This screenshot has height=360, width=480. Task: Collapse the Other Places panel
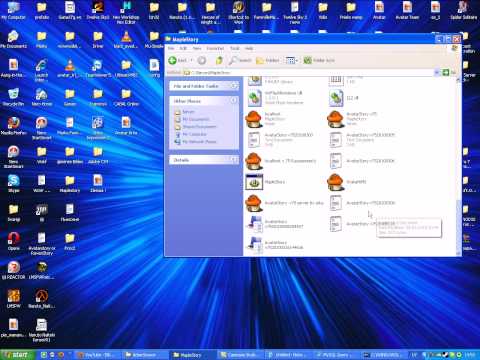[x=234, y=101]
